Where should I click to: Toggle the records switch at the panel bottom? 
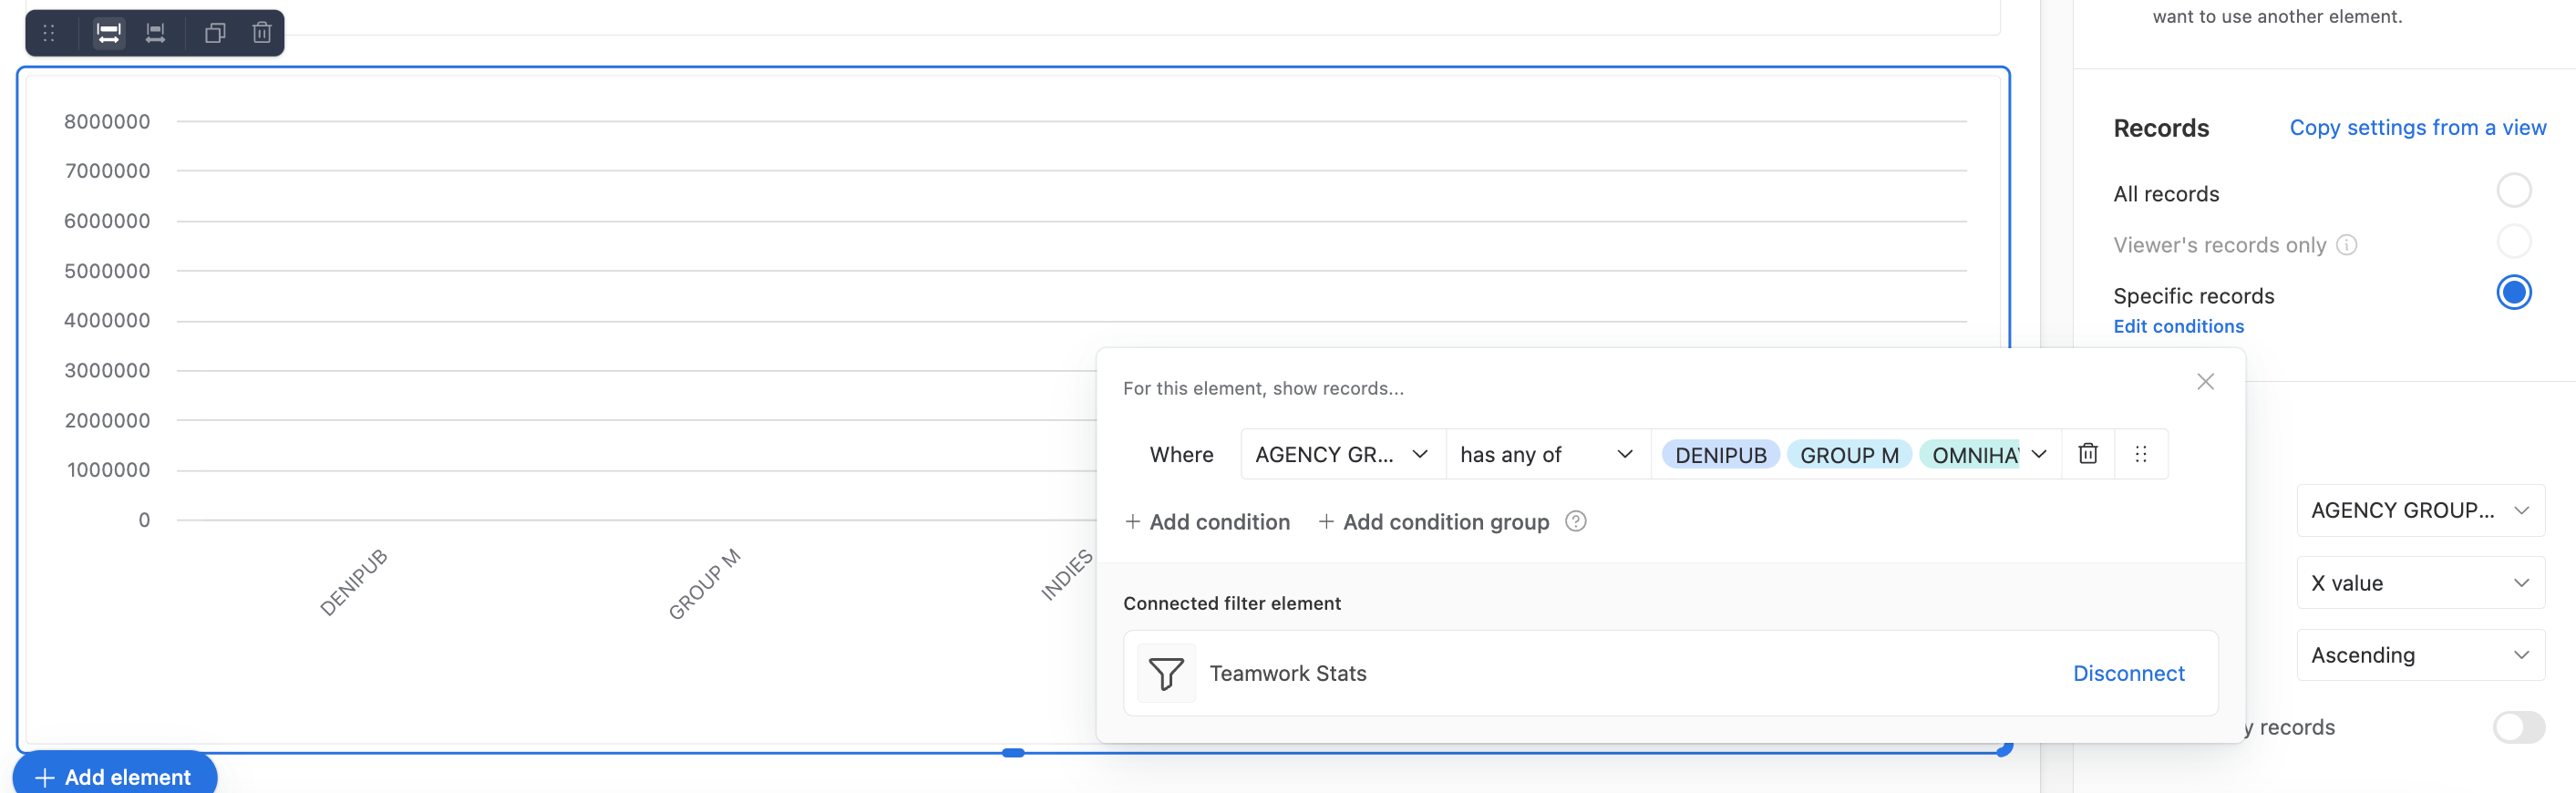coord(2518,727)
